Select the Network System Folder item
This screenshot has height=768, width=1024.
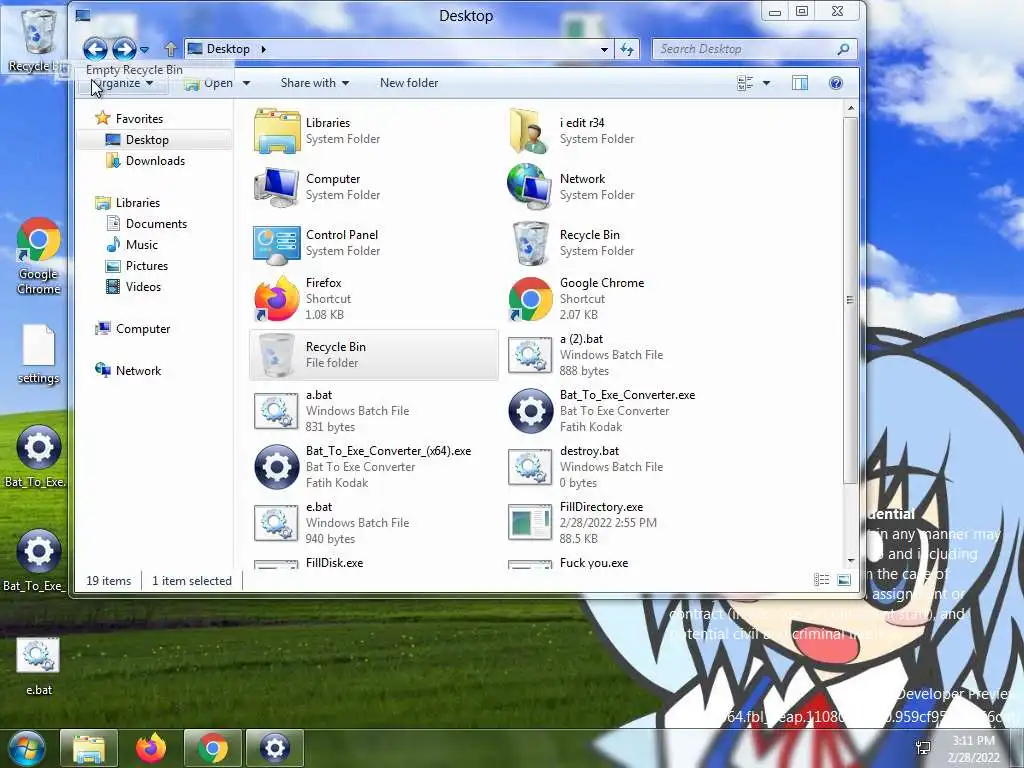[x=627, y=187]
